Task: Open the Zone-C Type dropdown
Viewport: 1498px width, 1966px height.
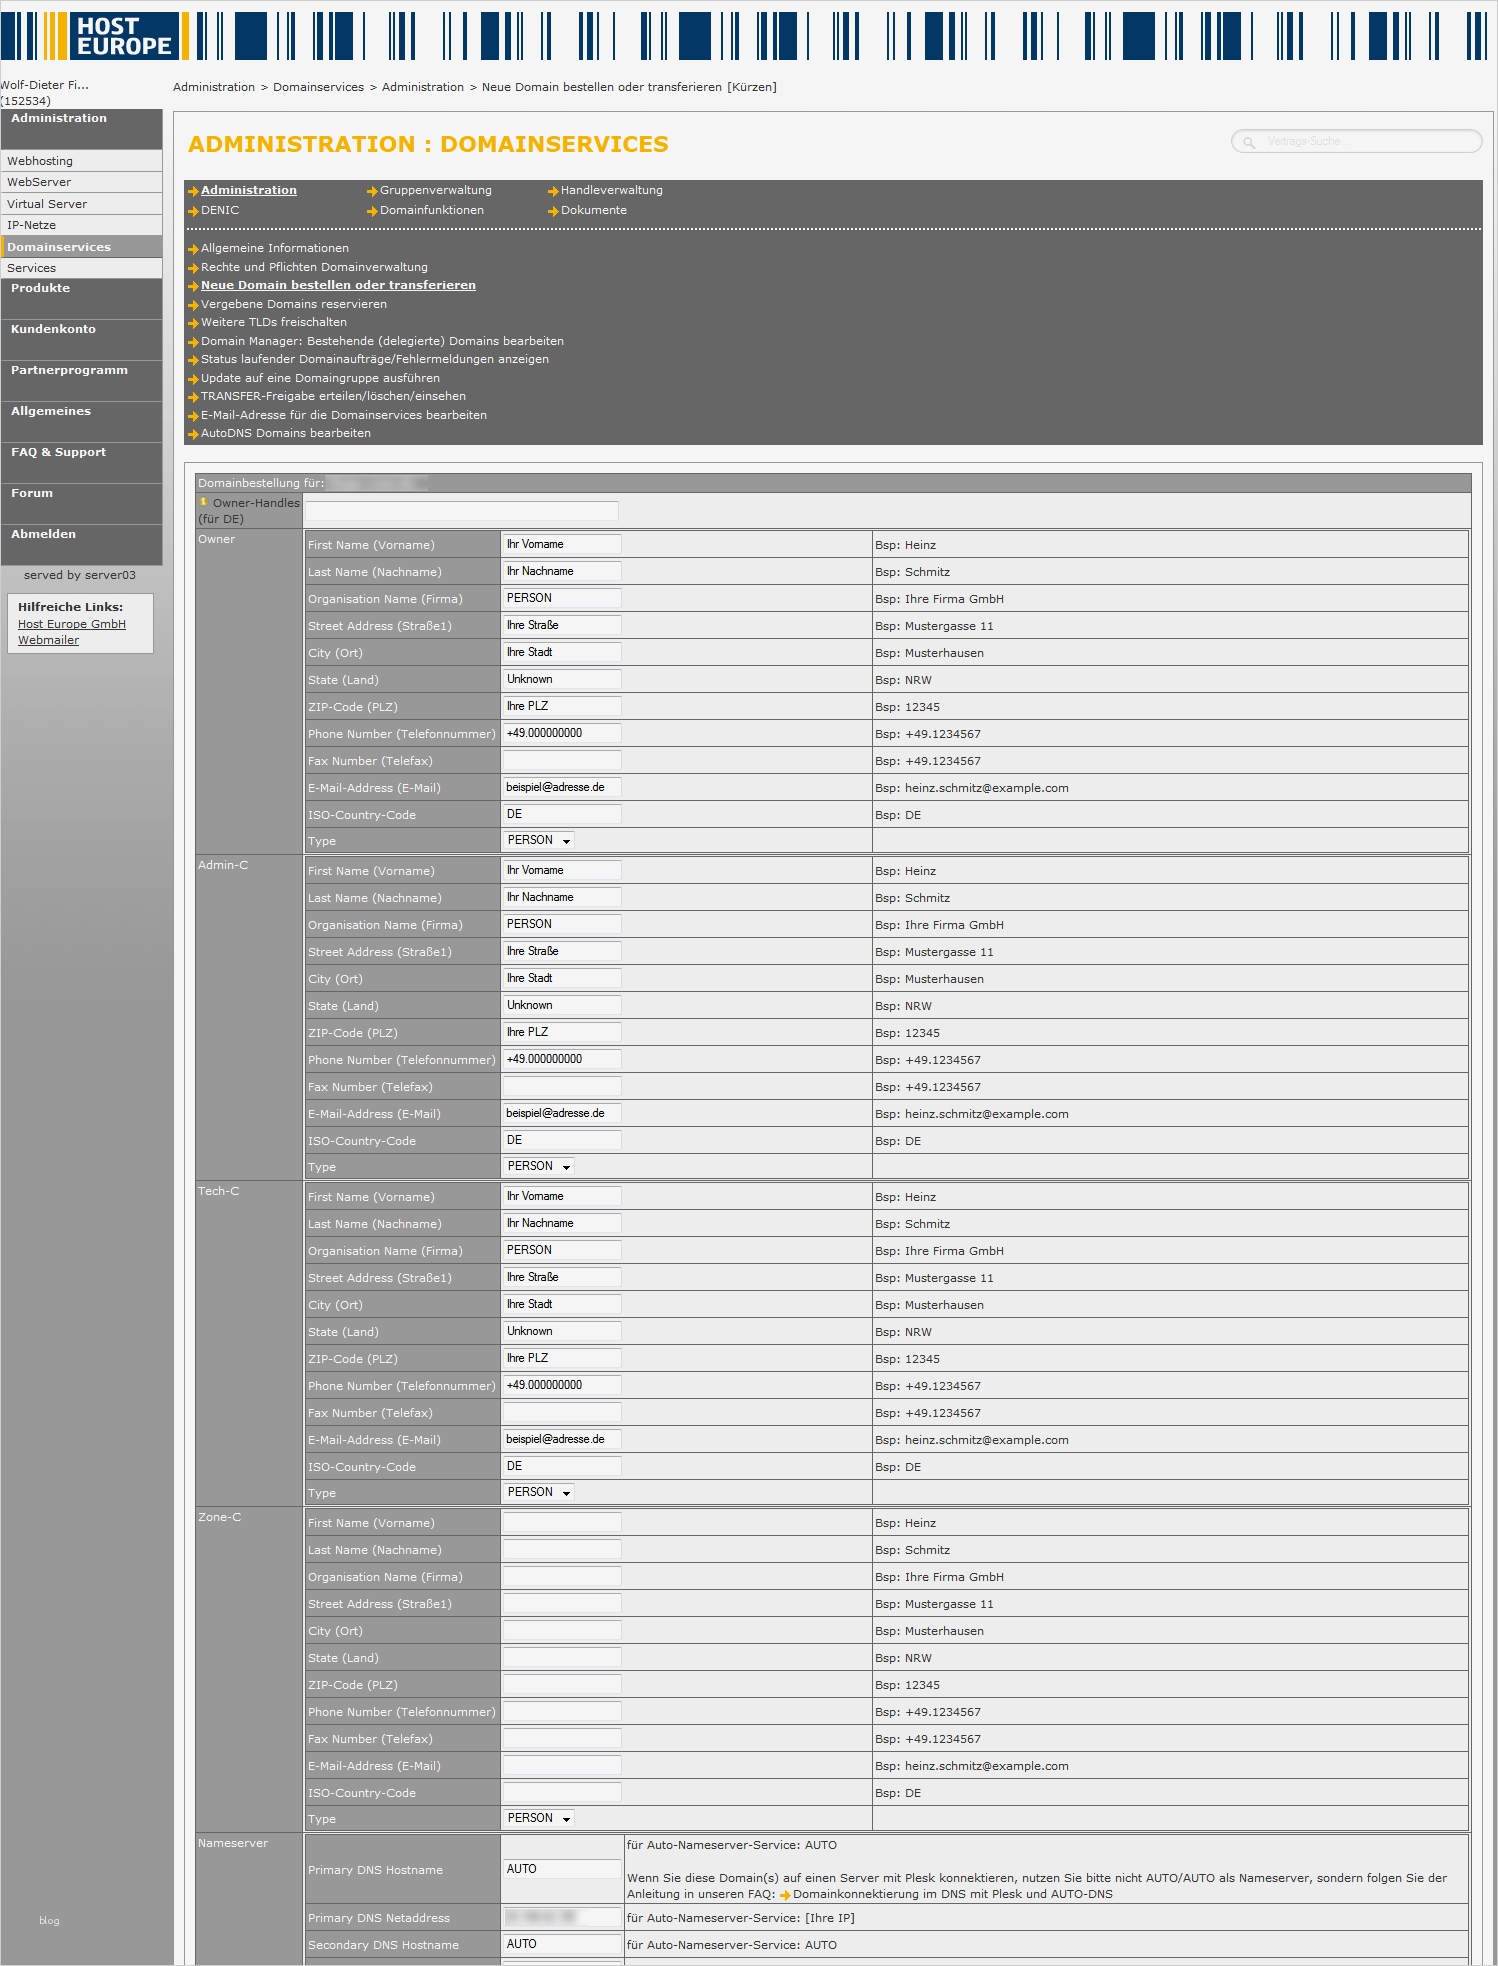Action: [x=539, y=1818]
